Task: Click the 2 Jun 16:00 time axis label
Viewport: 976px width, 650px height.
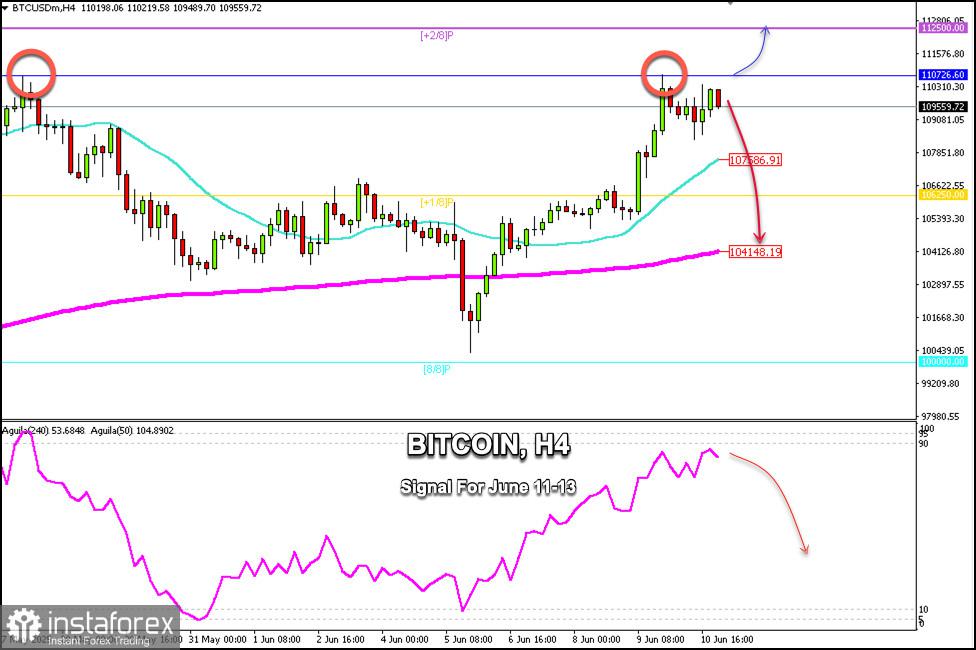Action: coord(340,639)
